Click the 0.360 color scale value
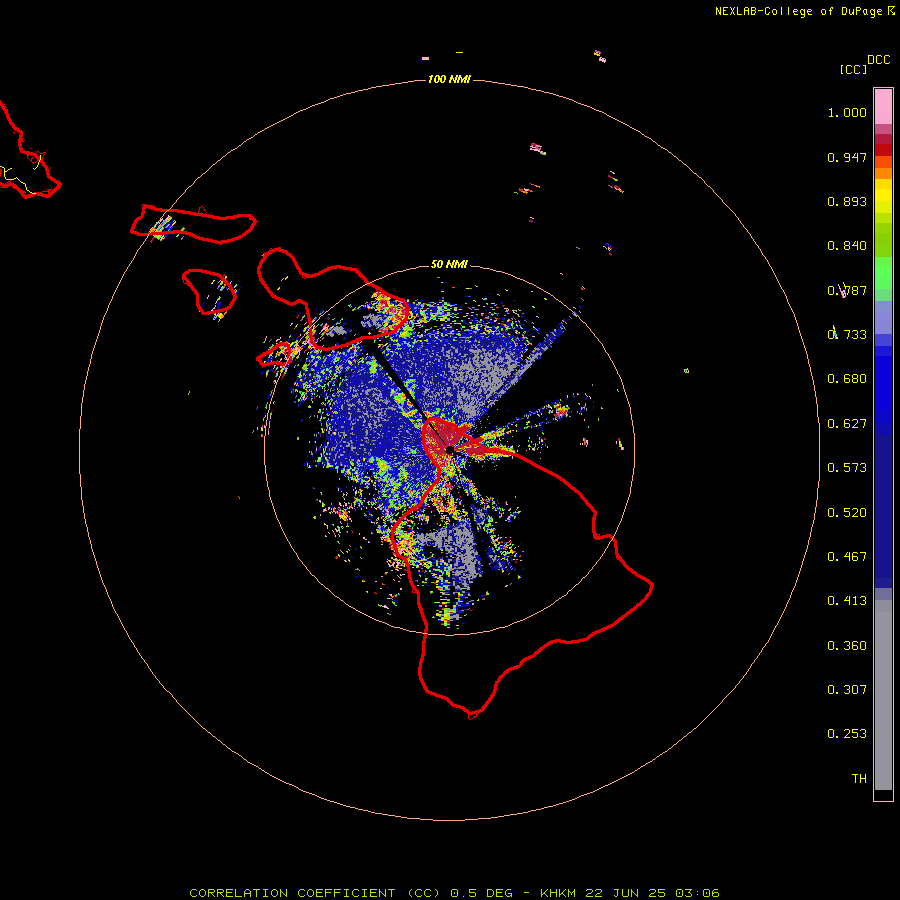Viewport: 900px width, 900px height. [847, 646]
